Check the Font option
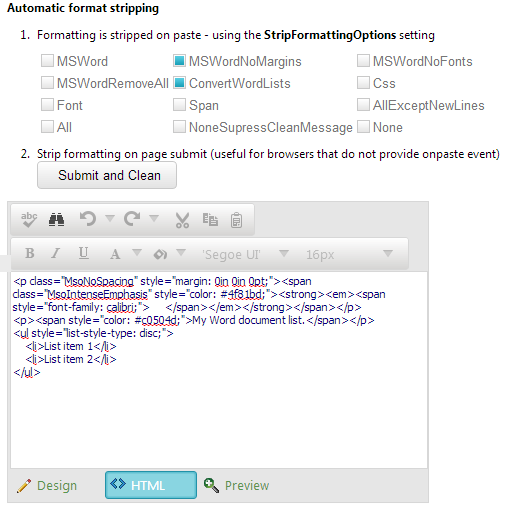510x516 pixels. coord(47,105)
